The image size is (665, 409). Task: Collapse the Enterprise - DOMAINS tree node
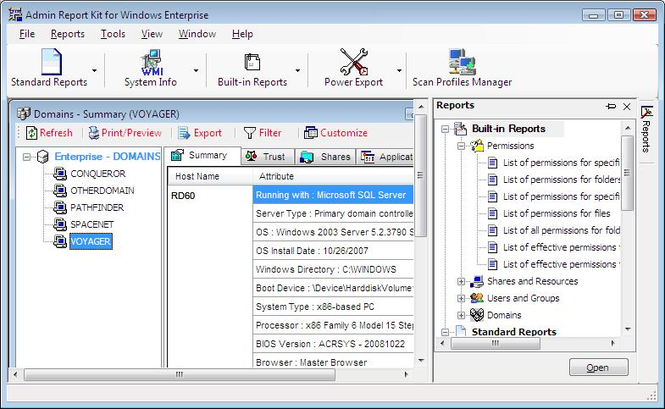27,157
